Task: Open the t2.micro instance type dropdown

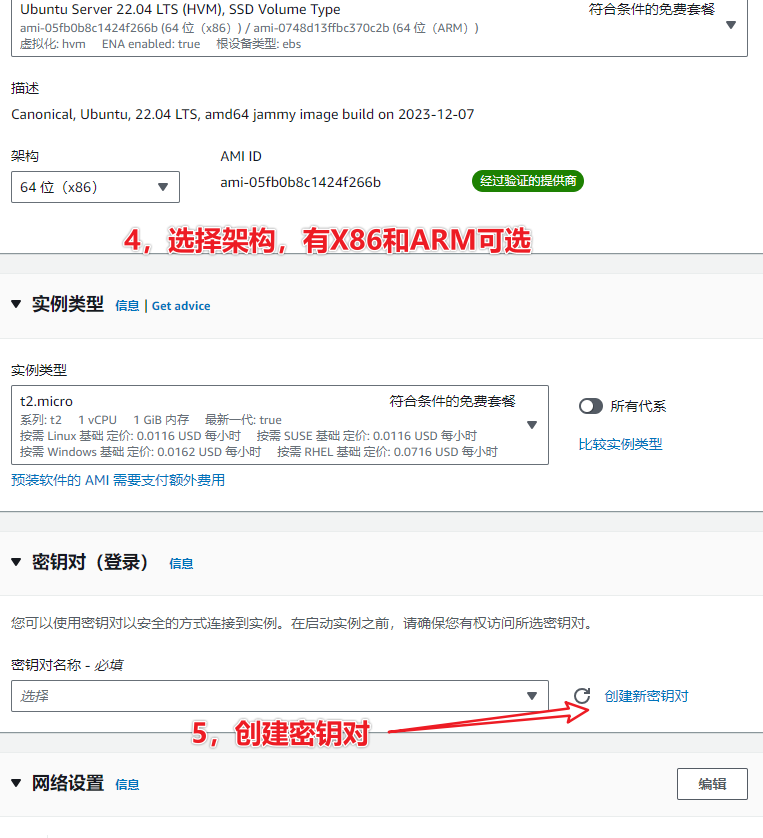Action: tap(279, 425)
